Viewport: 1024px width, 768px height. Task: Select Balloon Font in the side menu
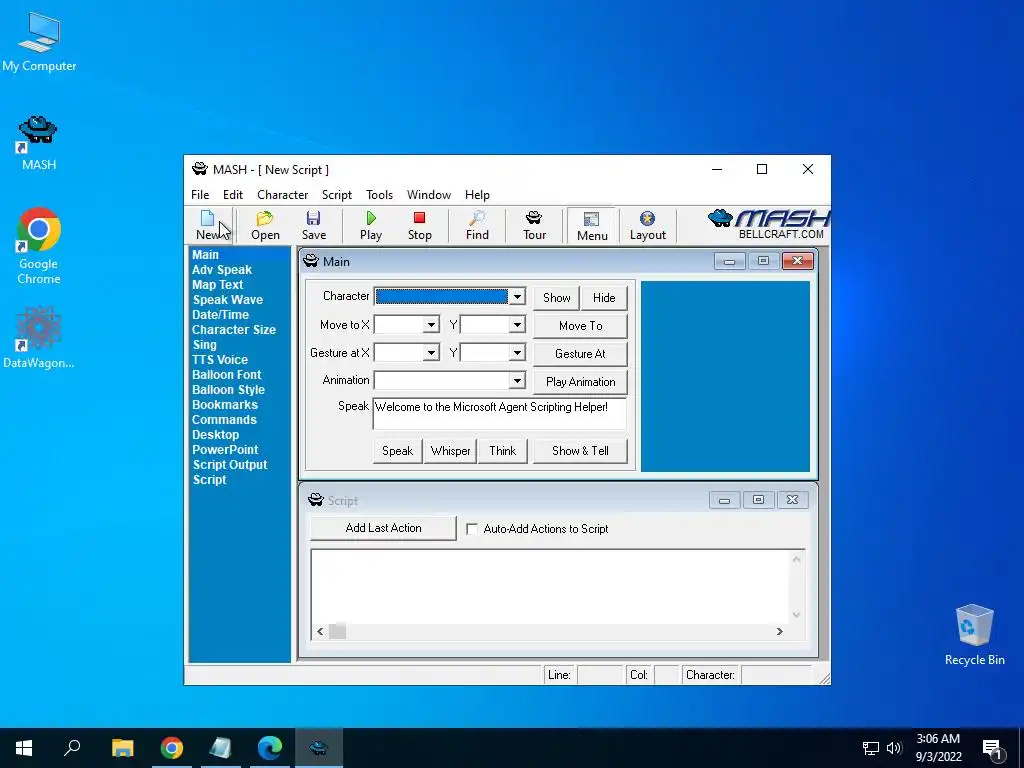(226, 375)
